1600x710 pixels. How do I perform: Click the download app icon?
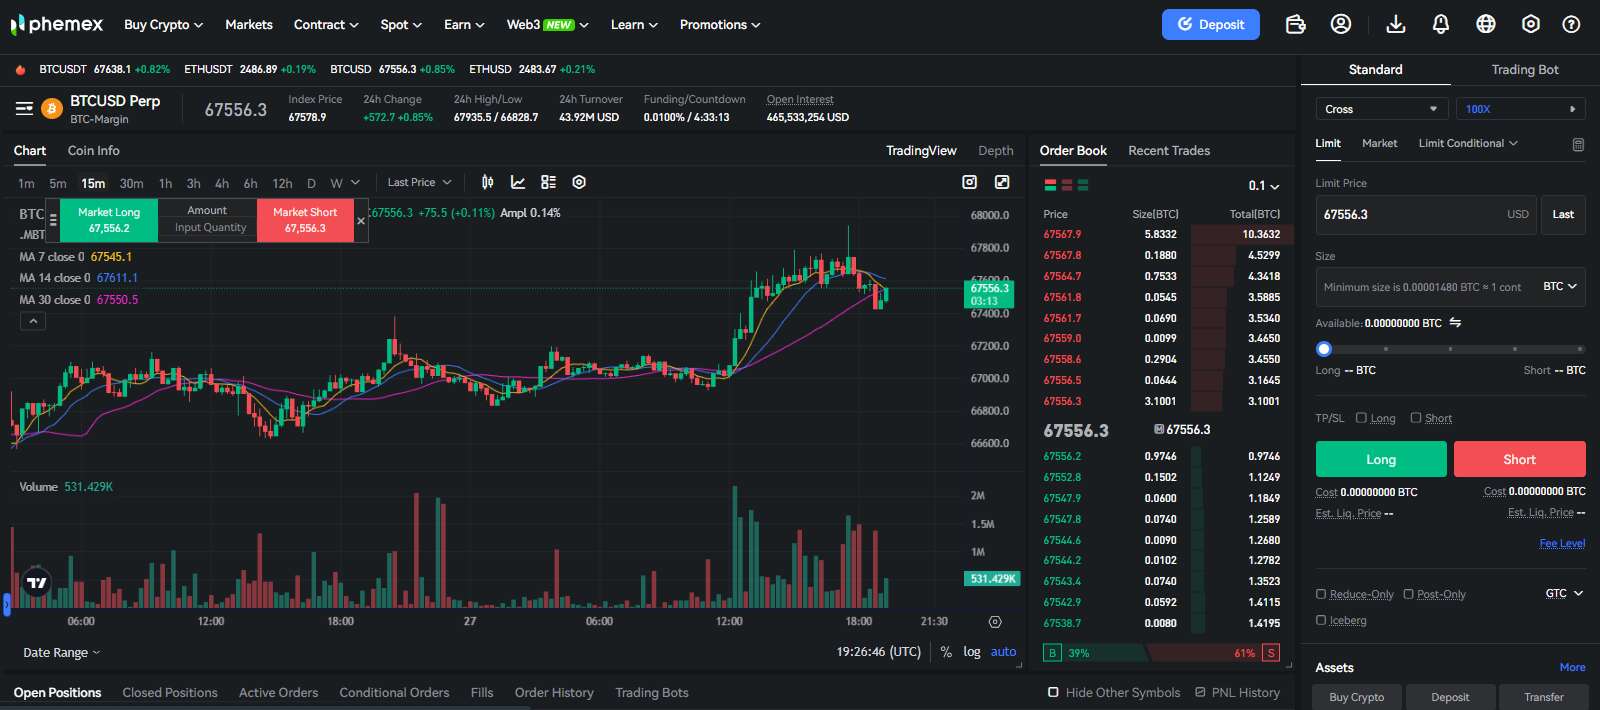1396,24
